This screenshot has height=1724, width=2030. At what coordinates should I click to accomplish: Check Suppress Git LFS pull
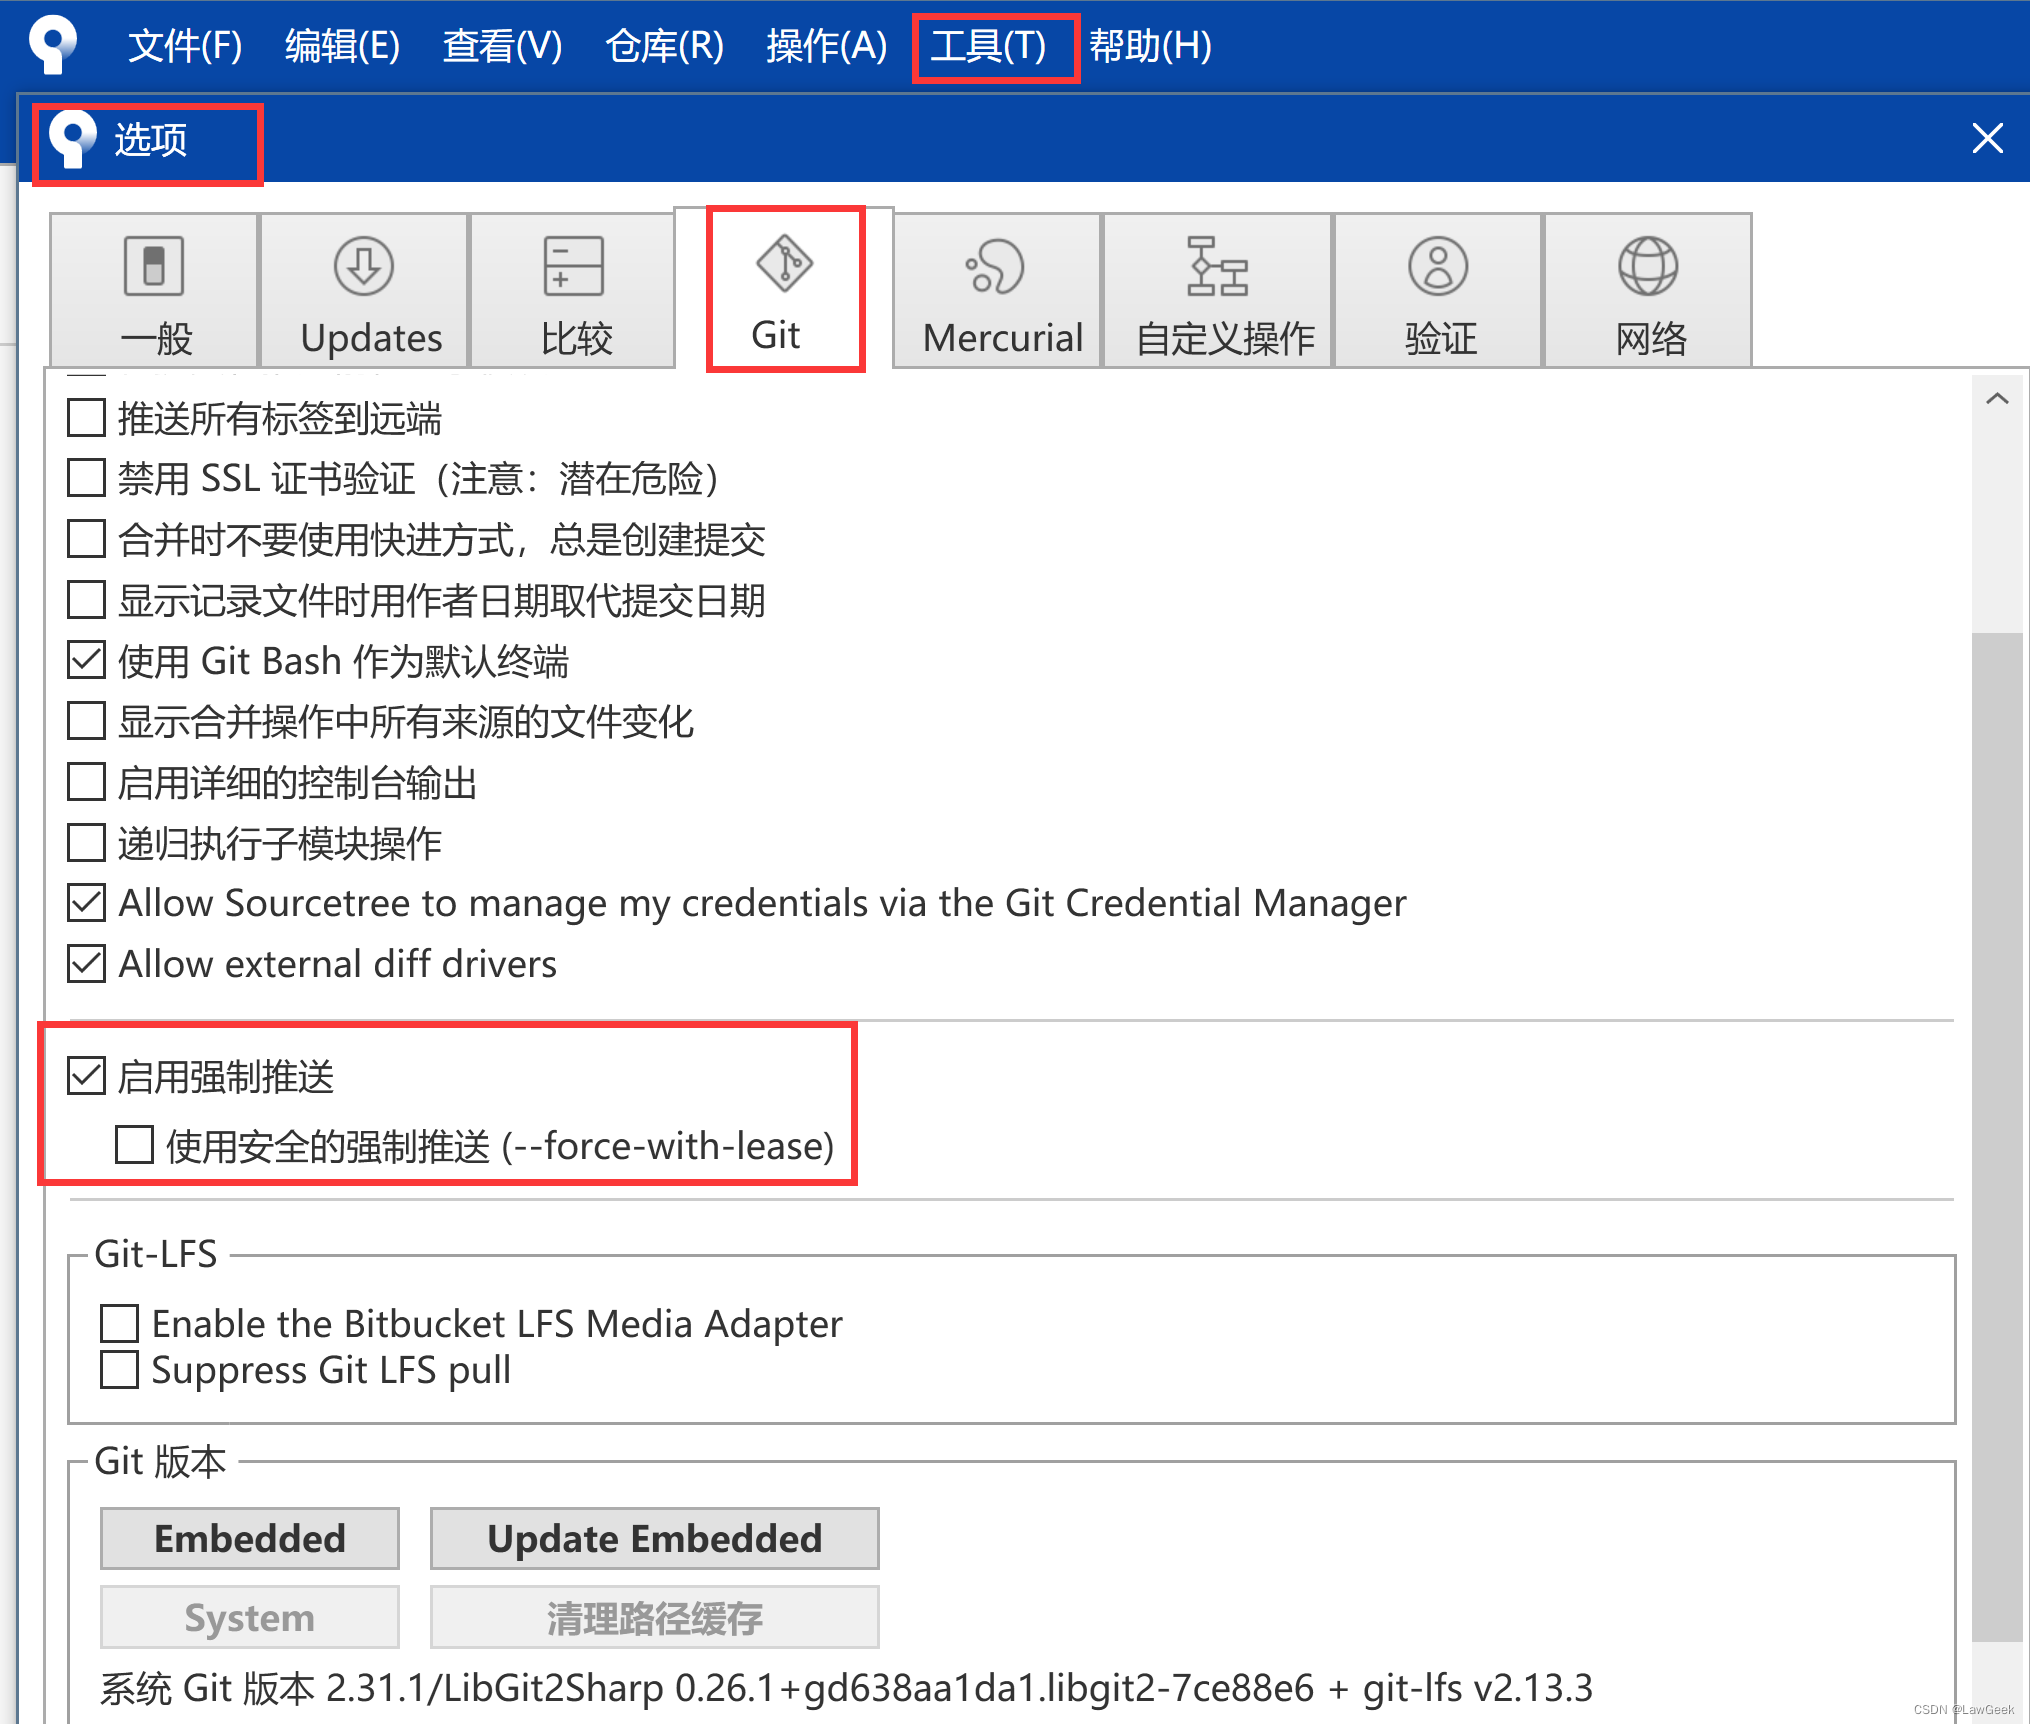[120, 1370]
